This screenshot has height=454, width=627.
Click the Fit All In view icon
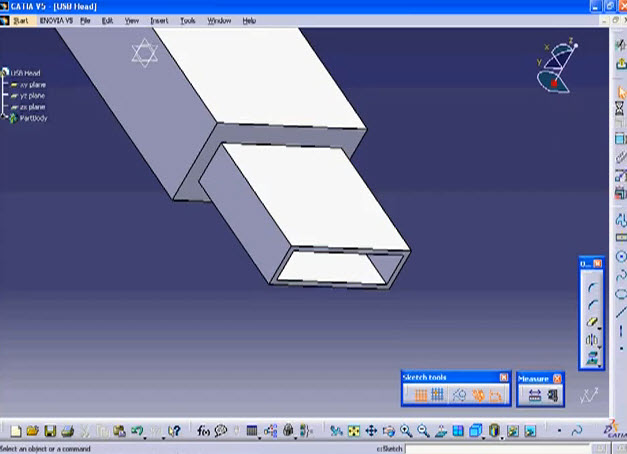point(354,431)
